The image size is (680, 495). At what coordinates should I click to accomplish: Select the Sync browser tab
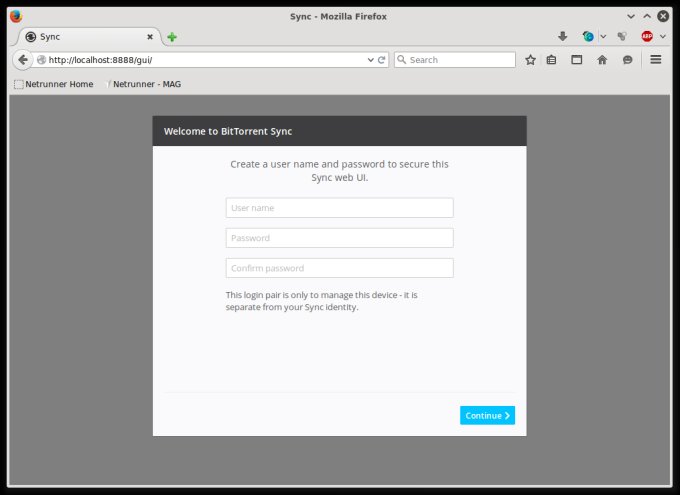pos(87,37)
